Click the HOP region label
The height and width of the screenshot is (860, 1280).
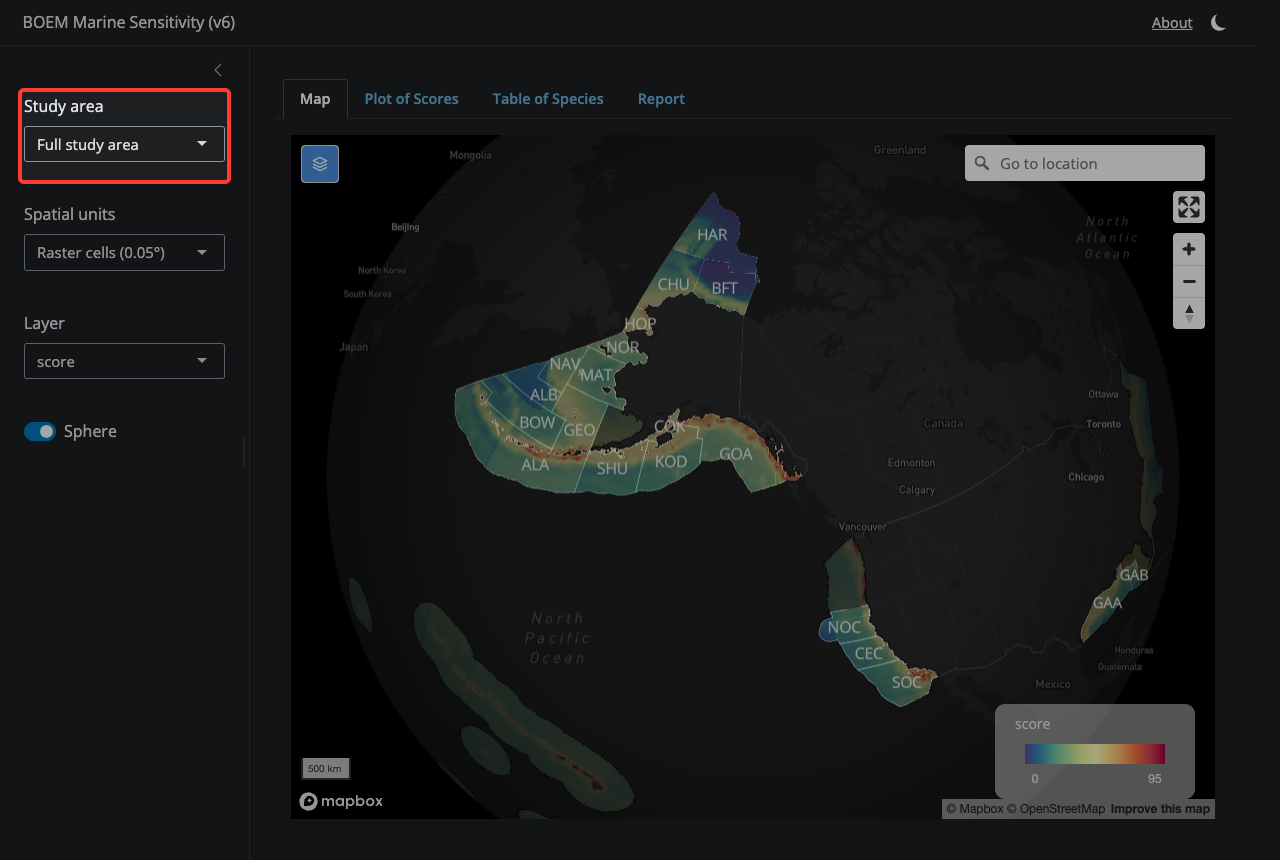640,324
